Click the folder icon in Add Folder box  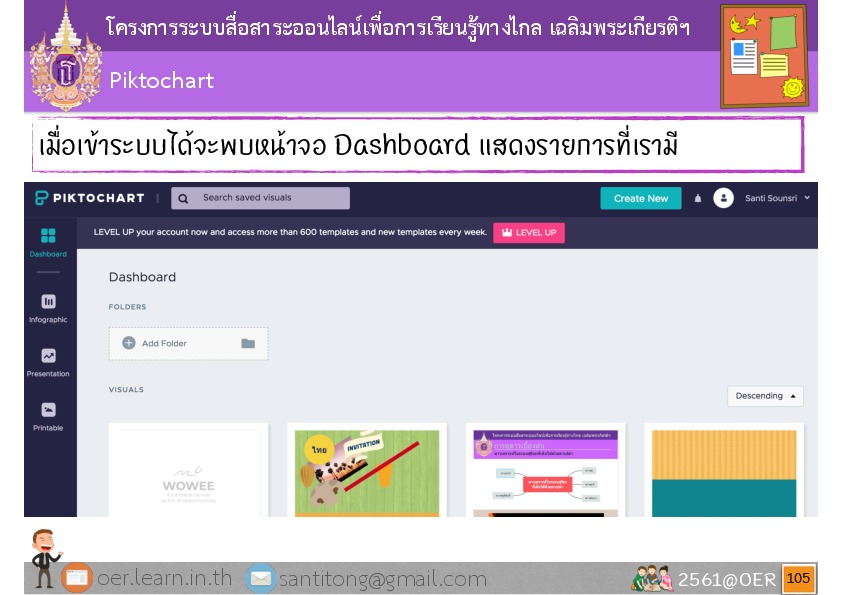(x=248, y=343)
